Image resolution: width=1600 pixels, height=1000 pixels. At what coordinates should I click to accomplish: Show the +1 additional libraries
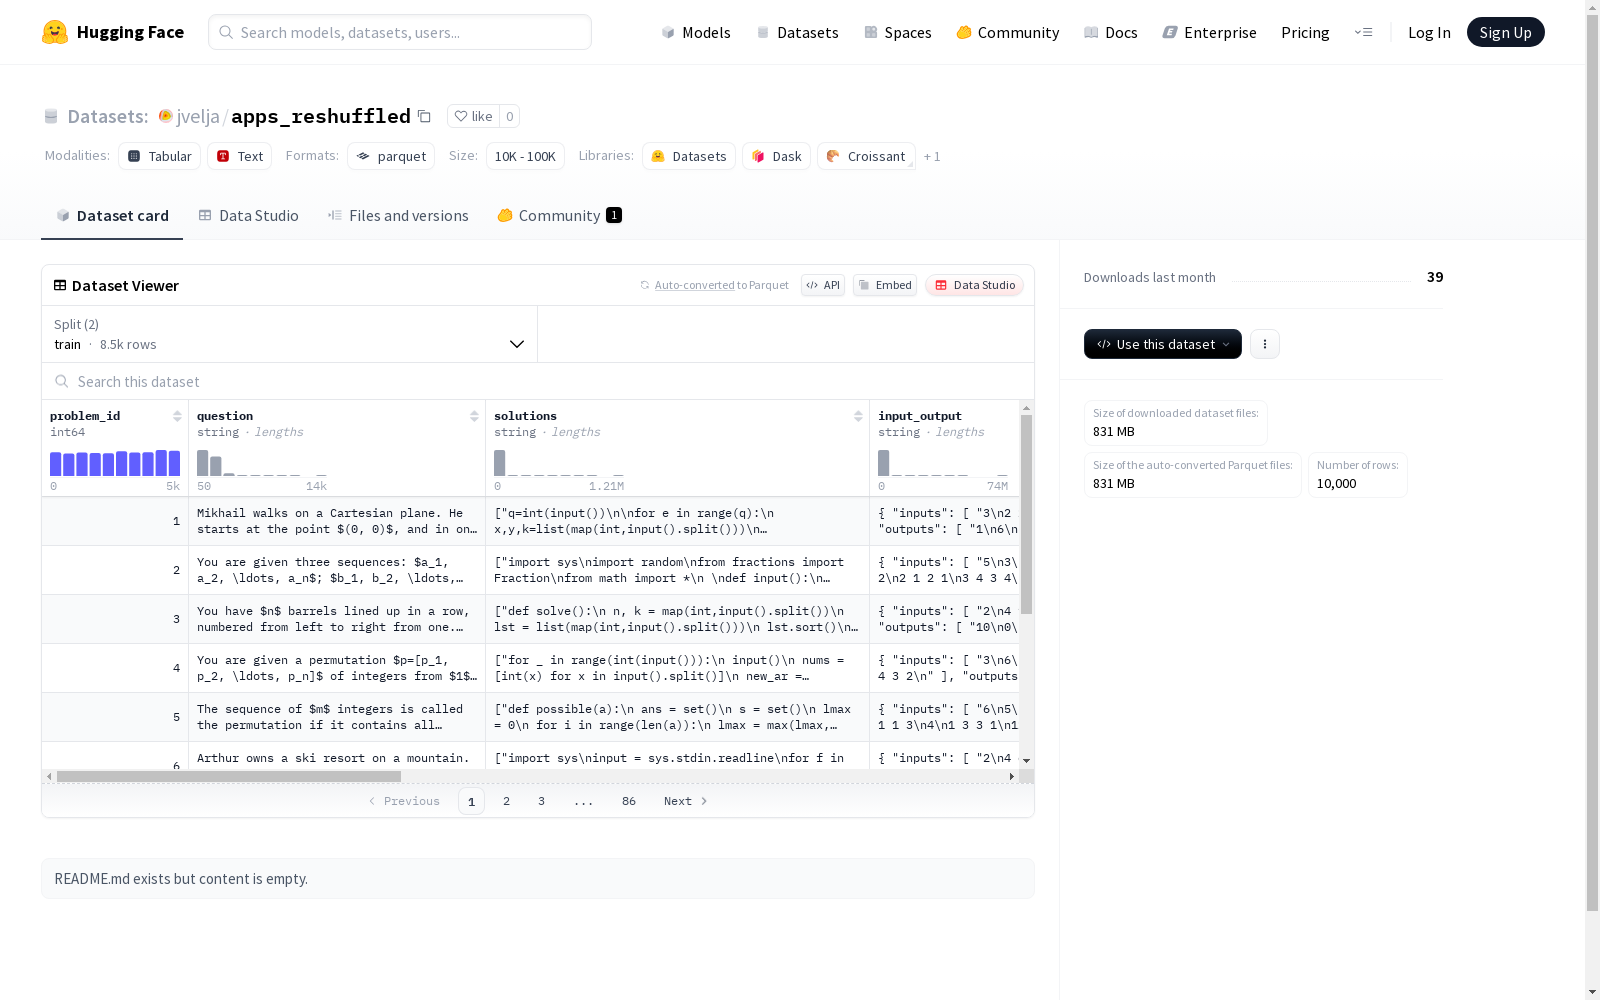(x=932, y=156)
